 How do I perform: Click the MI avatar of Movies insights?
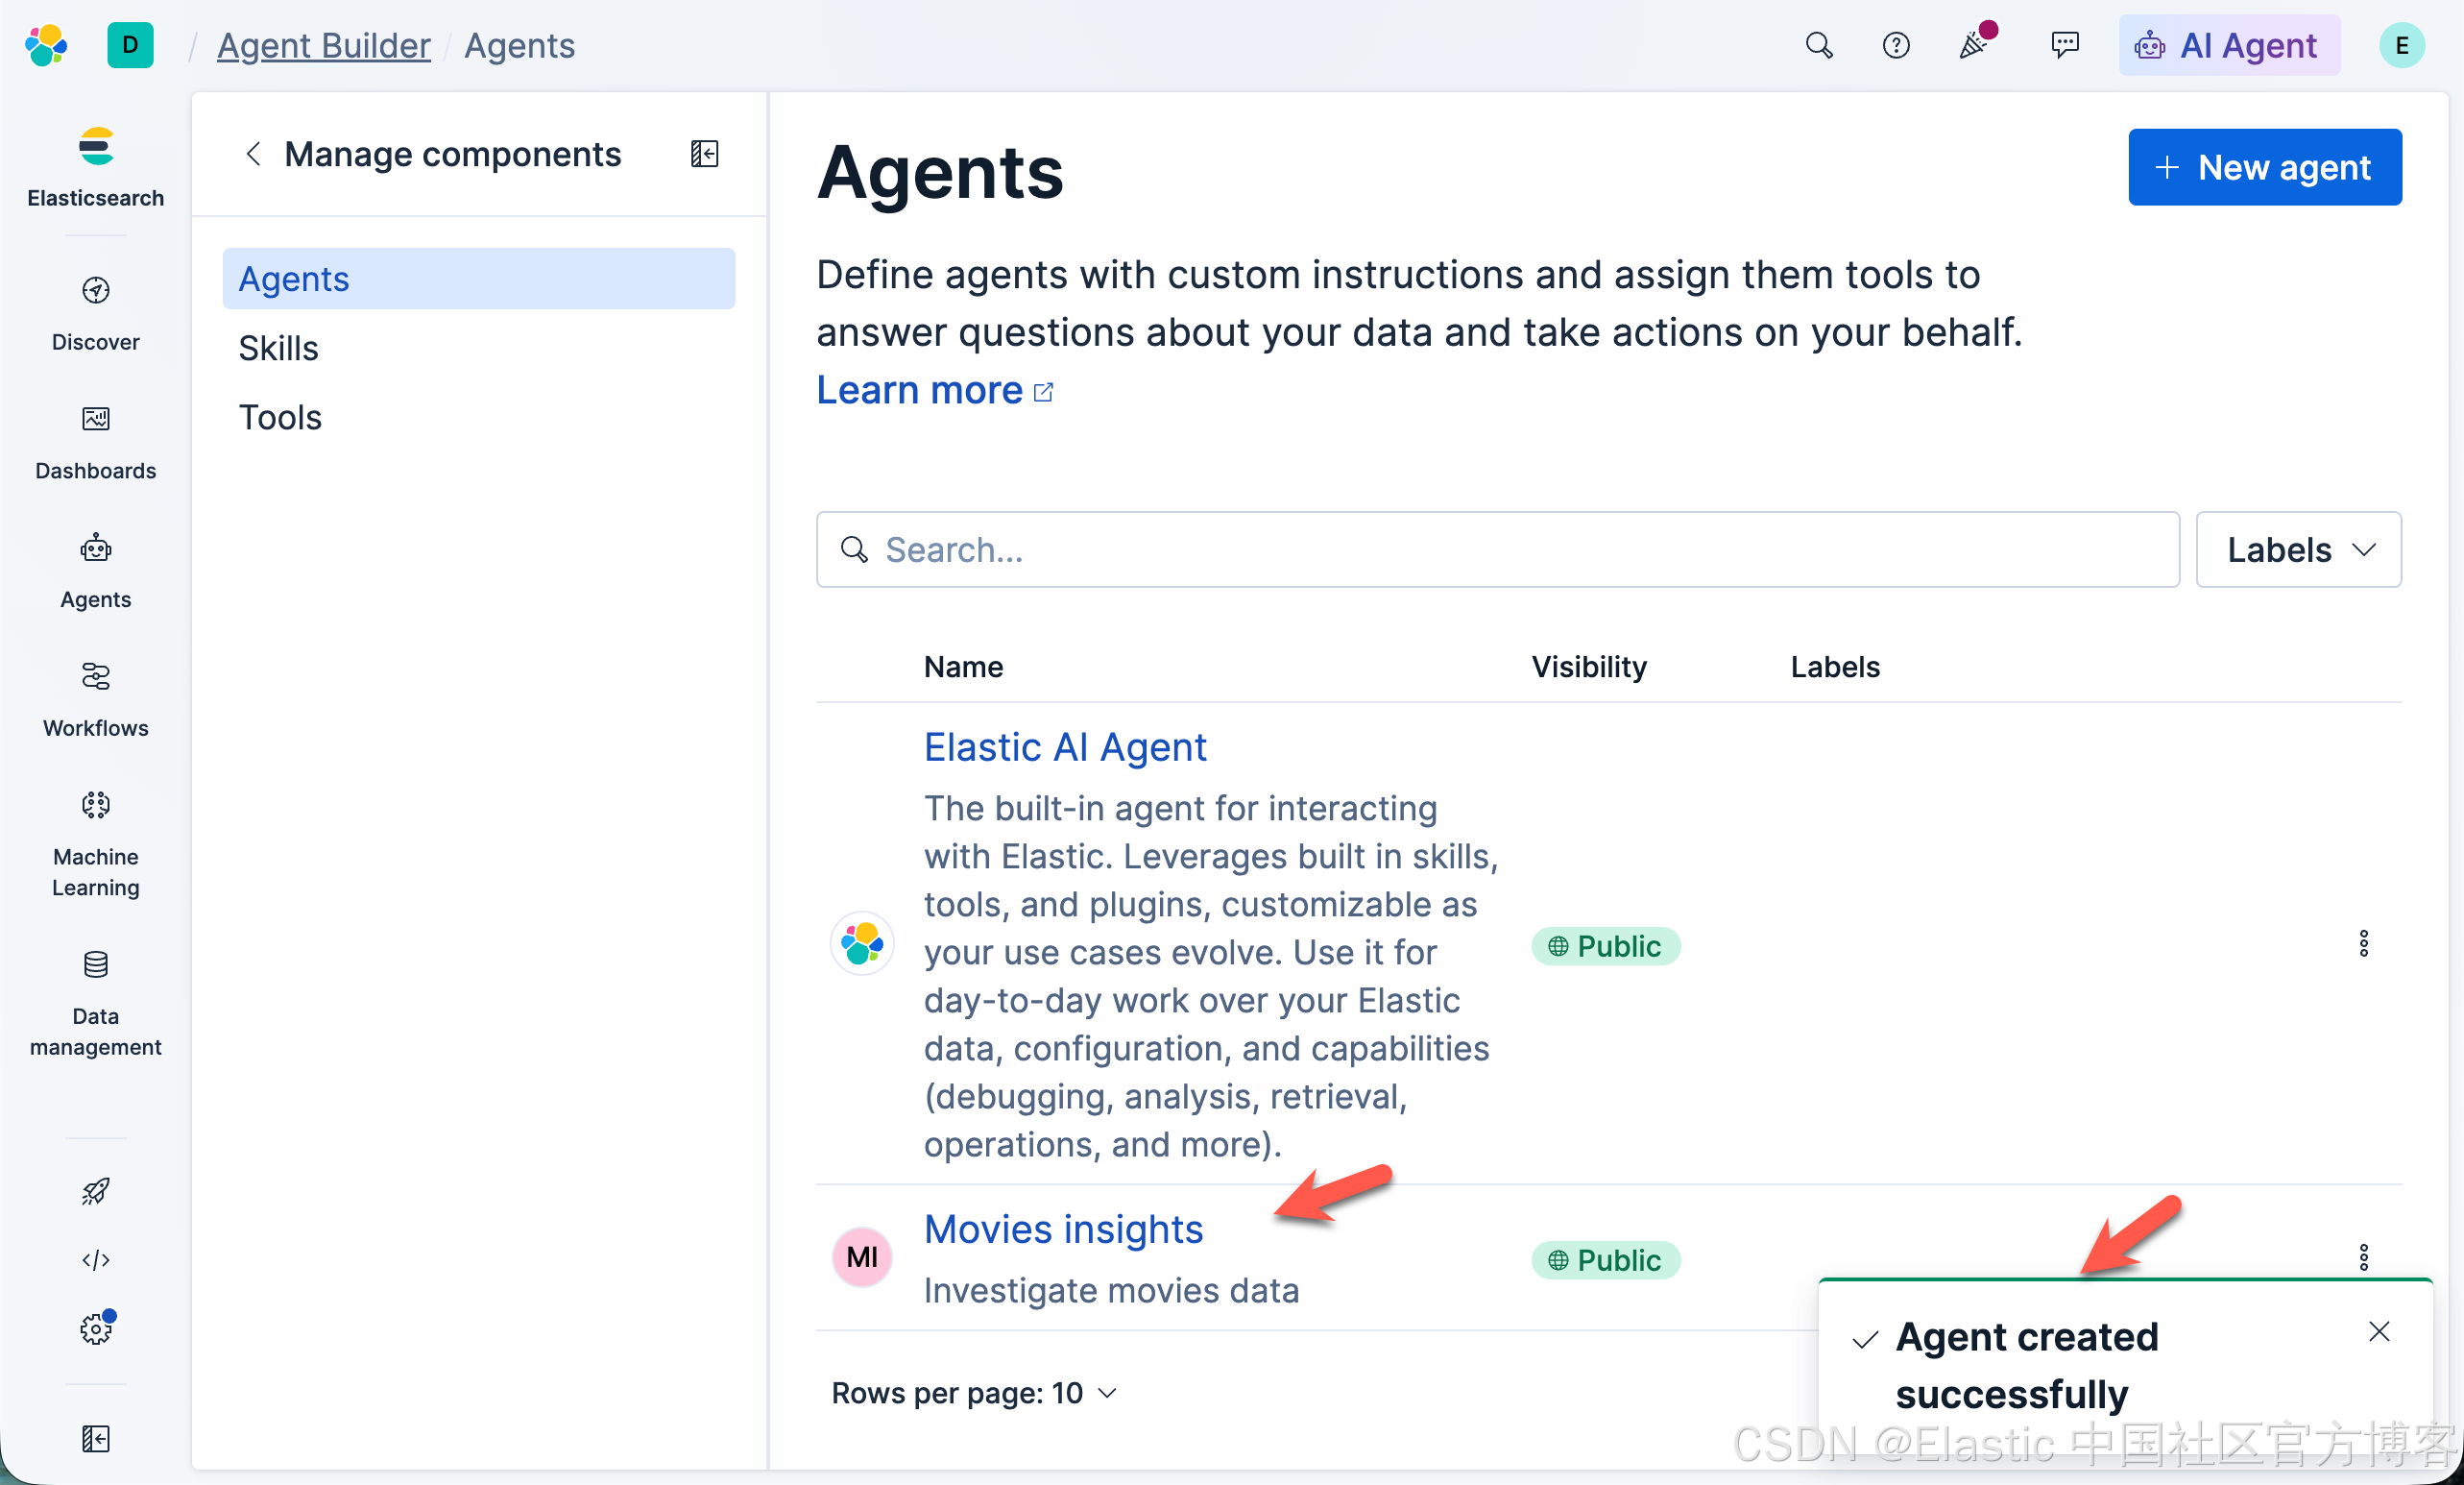point(862,1256)
